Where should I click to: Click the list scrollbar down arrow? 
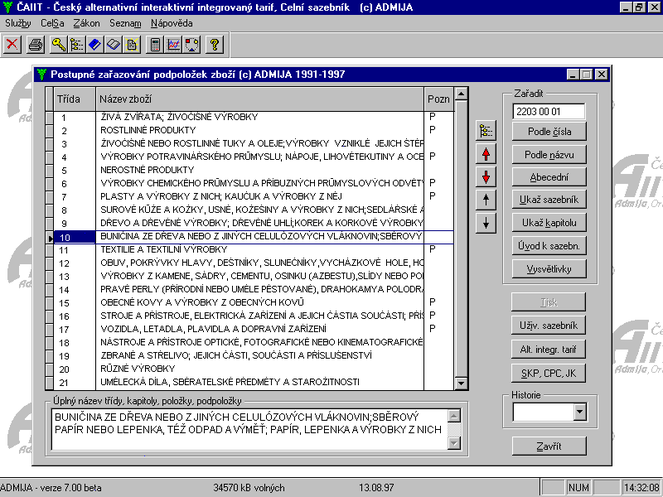[461, 382]
